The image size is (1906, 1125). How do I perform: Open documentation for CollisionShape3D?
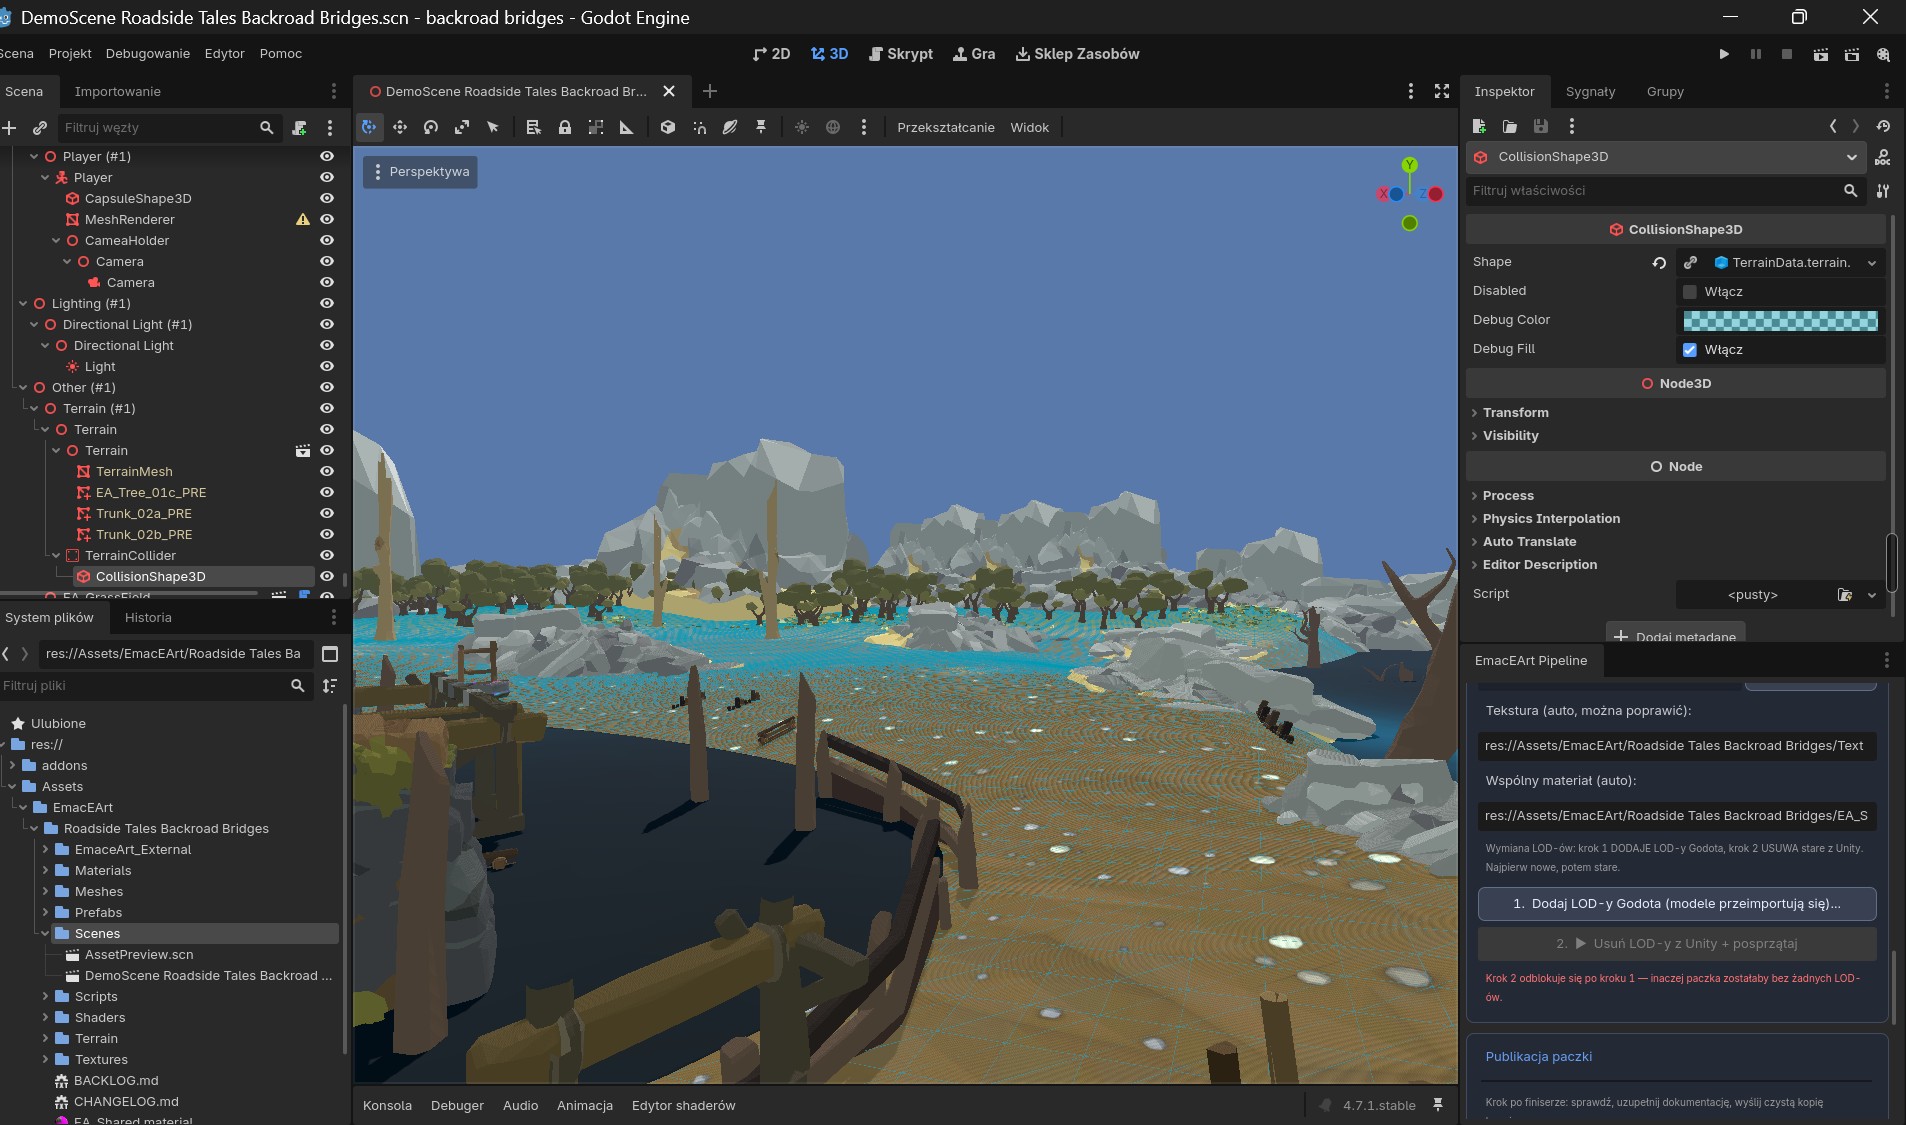click(1882, 157)
